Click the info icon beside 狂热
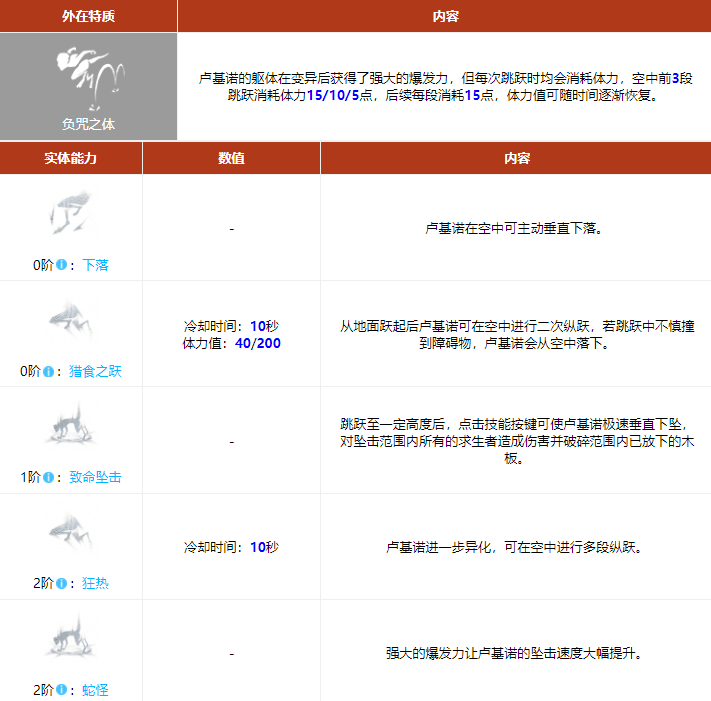The width and height of the screenshot is (711, 701). 62,583
